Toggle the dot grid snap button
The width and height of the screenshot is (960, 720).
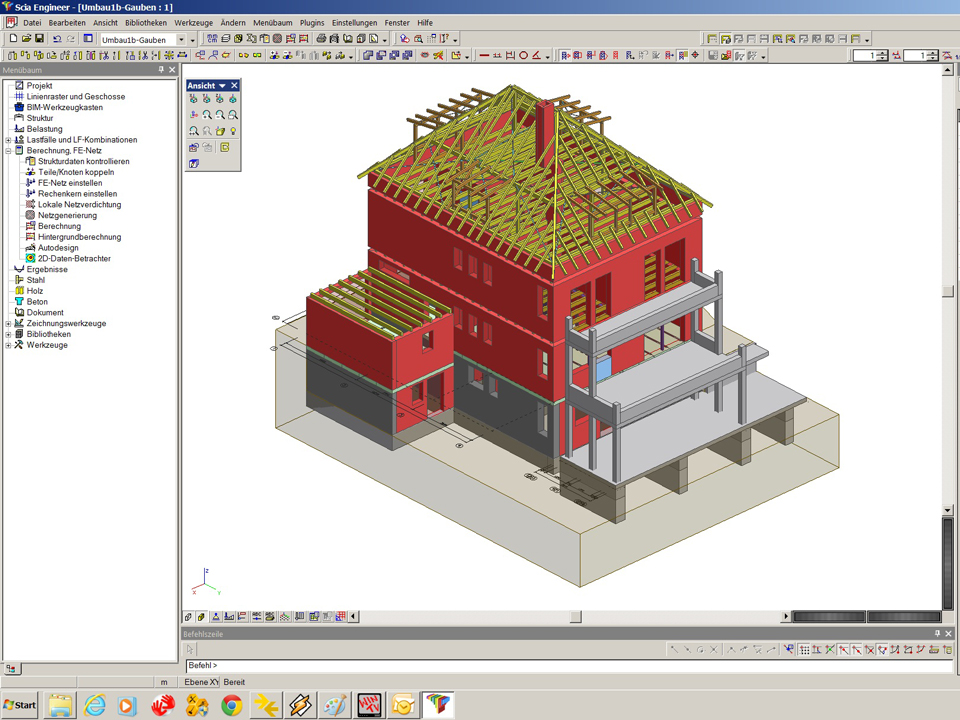(804, 650)
